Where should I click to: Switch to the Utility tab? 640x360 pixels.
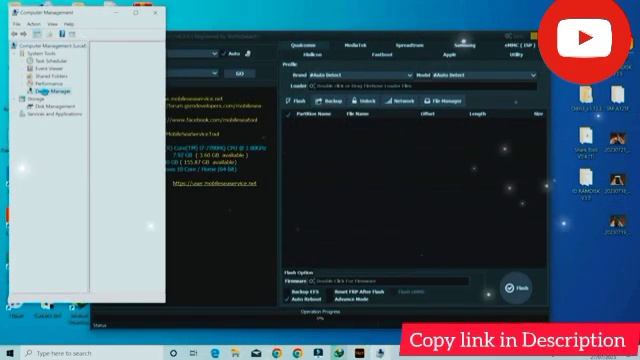[x=516, y=55]
